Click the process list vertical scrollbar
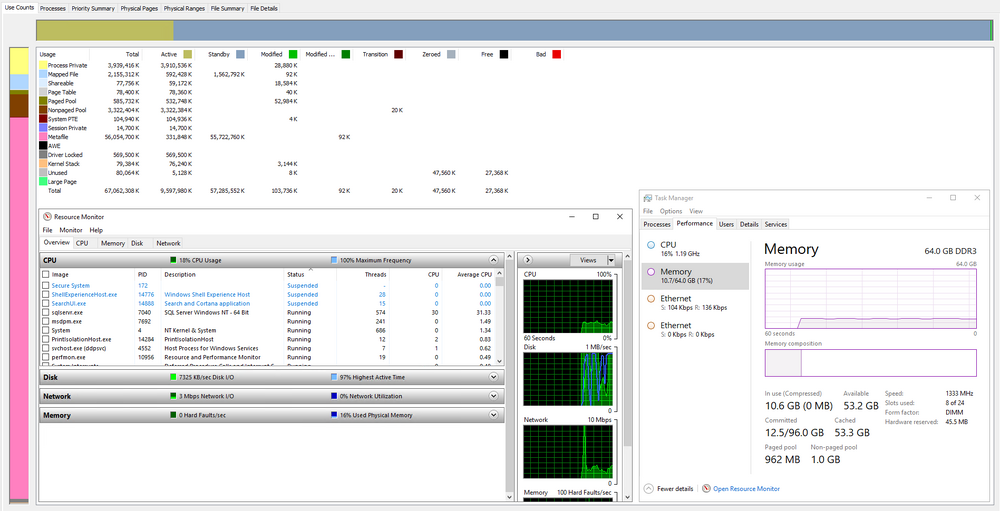Viewport: 1000px width, 511px height. tap(499, 317)
